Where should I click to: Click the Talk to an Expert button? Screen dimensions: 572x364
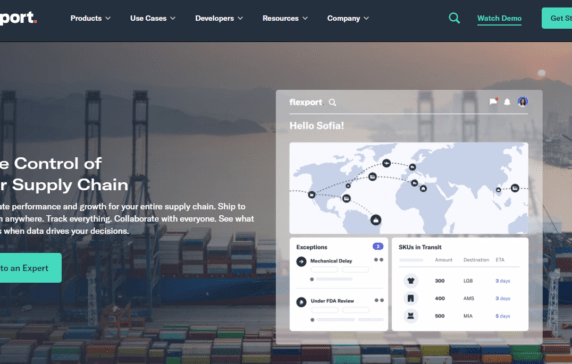click(31, 268)
